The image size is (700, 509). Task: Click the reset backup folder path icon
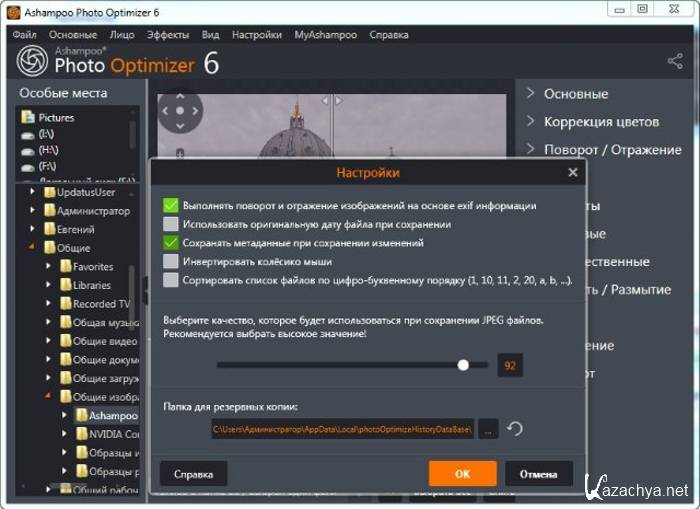[515, 429]
